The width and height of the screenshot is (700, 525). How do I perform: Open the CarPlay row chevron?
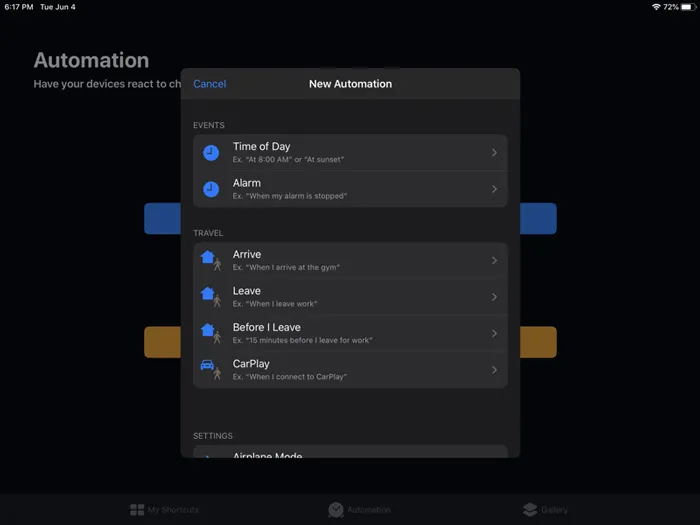pos(494,370)
